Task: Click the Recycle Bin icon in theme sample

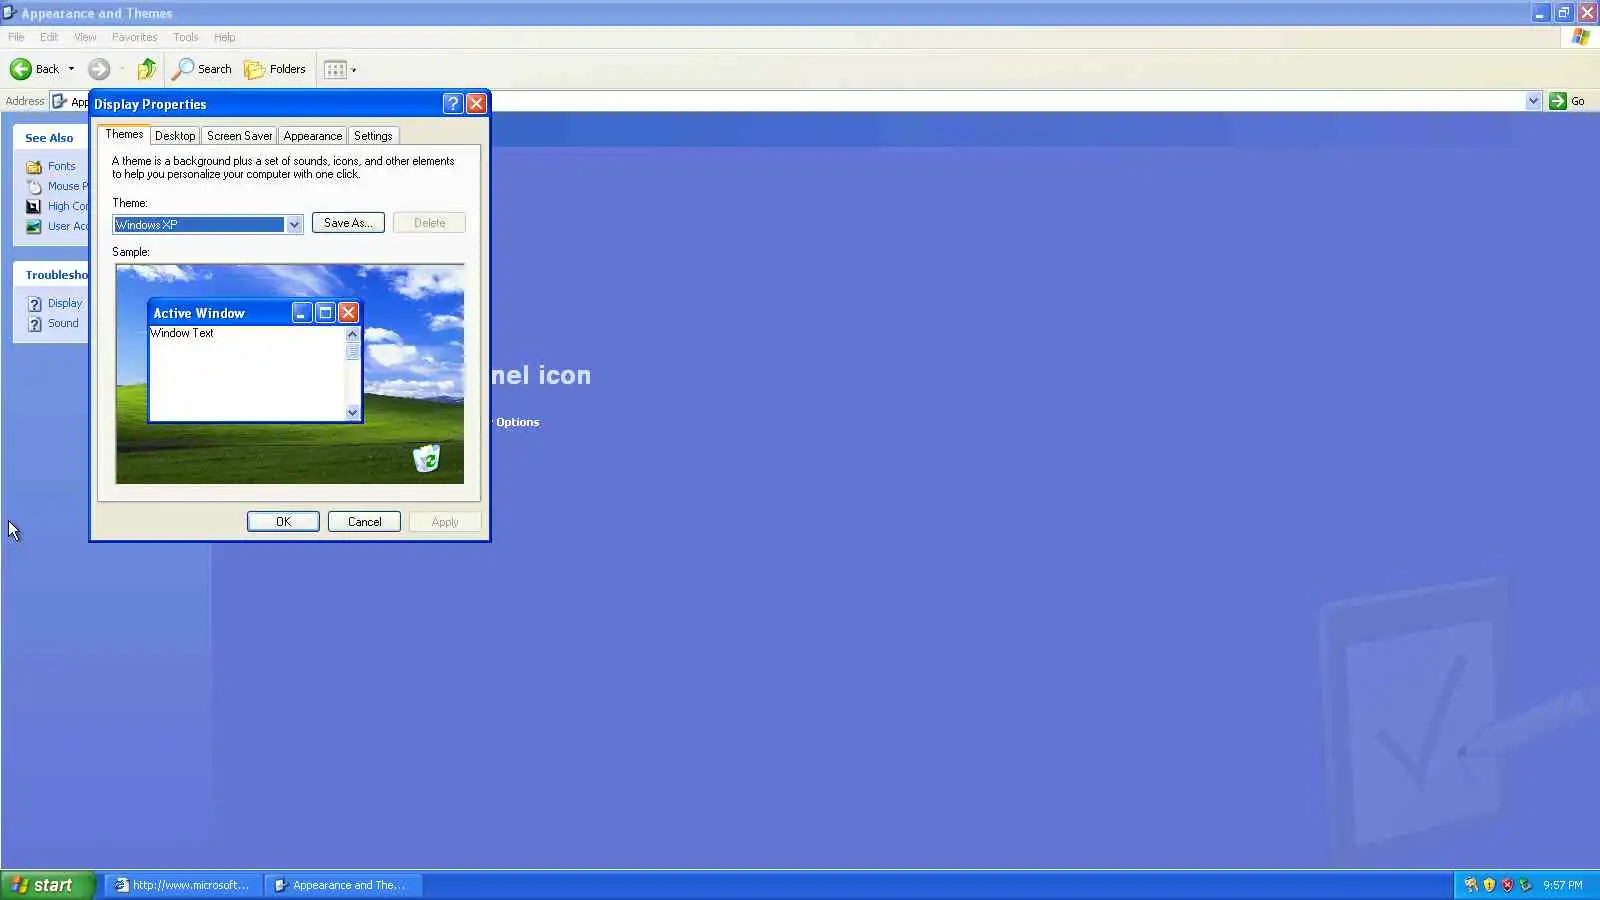Action: 427,458
